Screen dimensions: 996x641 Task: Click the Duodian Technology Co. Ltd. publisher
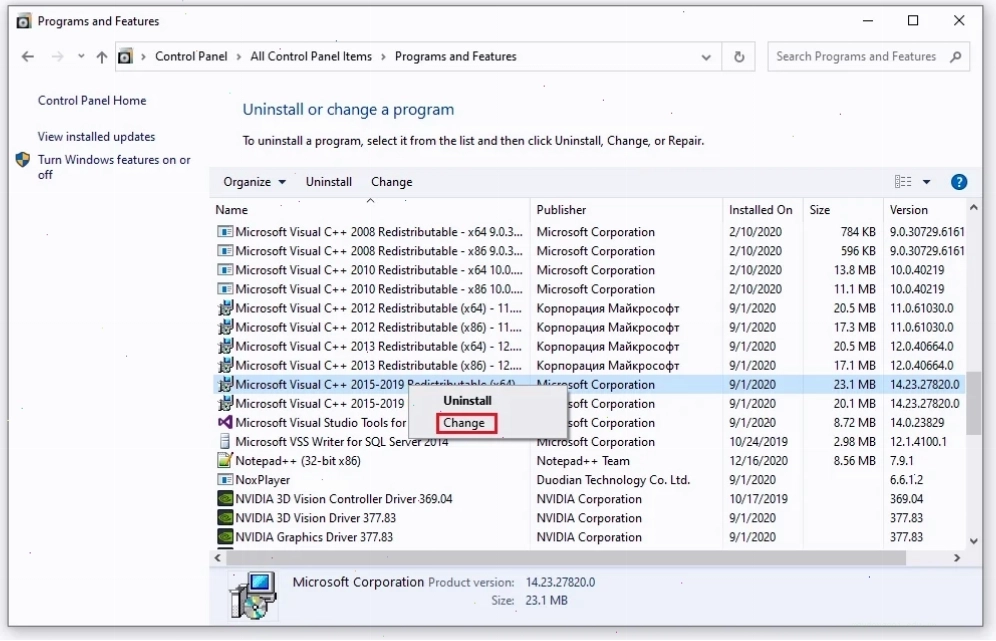pos(613,480)
